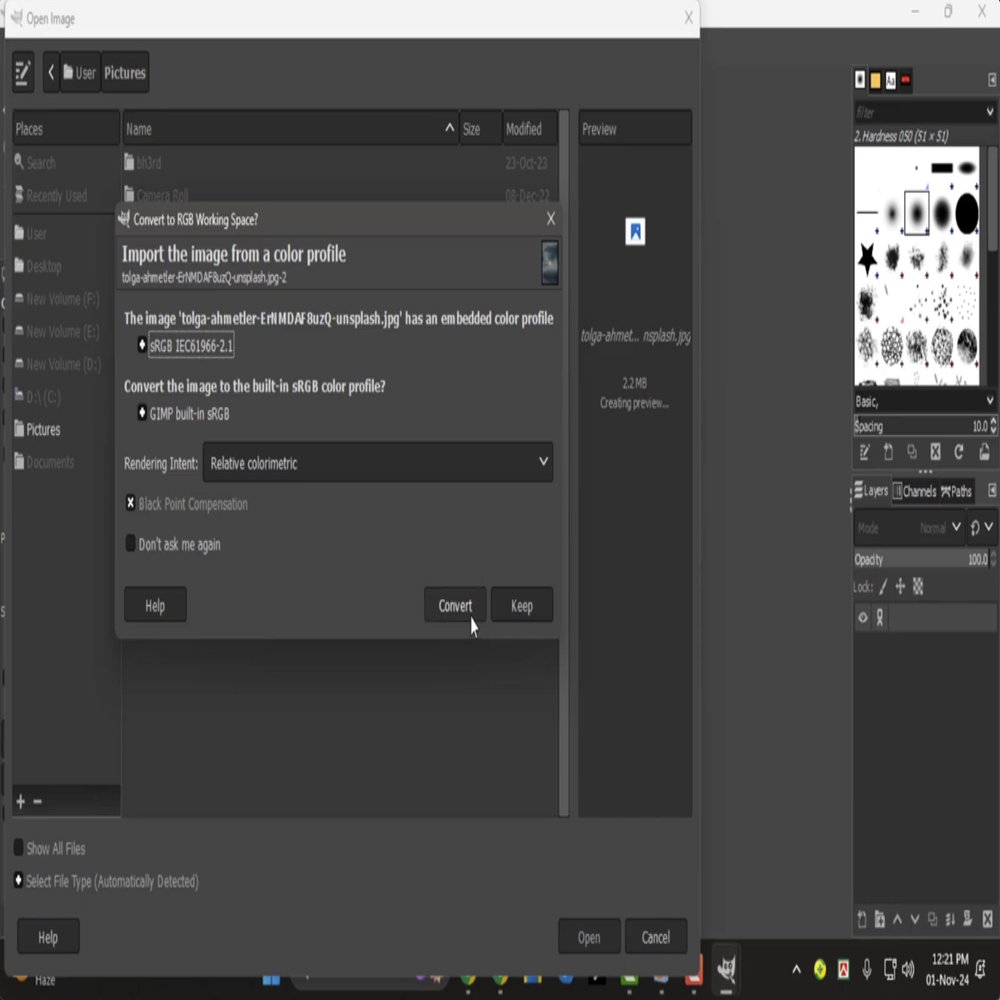Click the edit brush icon
Screen dimensions: 1000x1000
[864, 452]
